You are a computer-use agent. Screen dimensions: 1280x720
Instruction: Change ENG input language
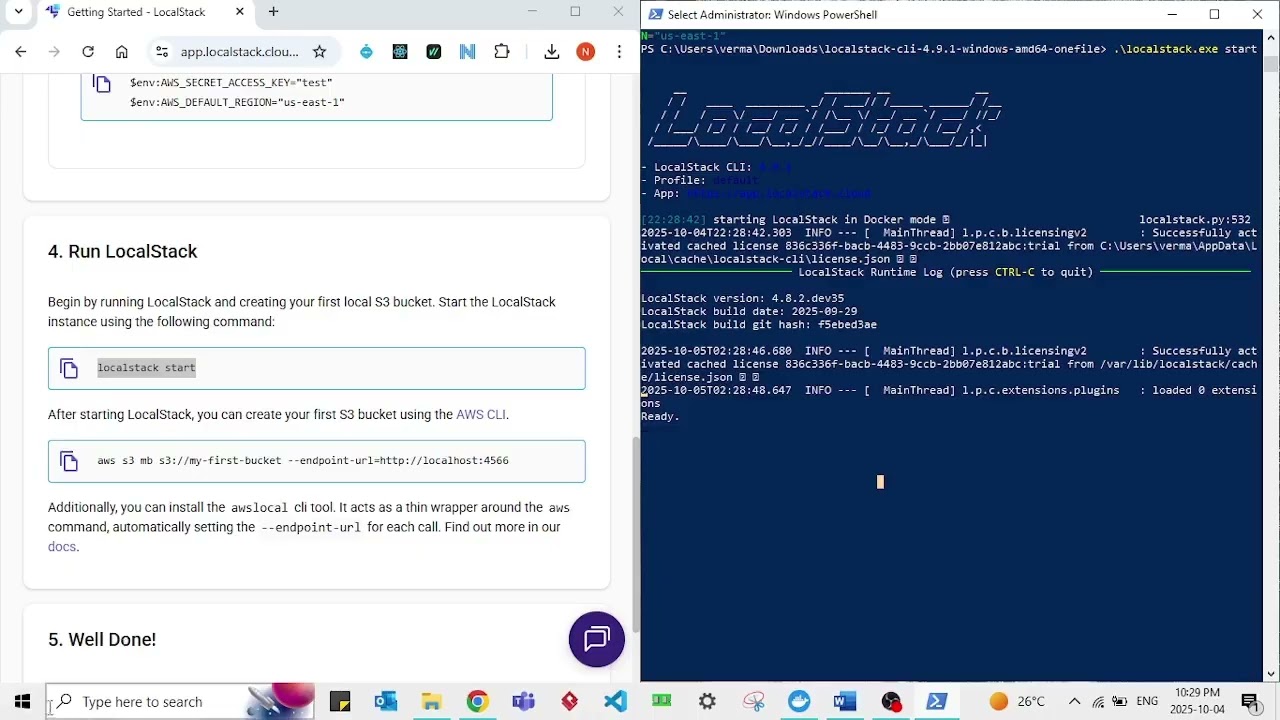(1147, 702)
